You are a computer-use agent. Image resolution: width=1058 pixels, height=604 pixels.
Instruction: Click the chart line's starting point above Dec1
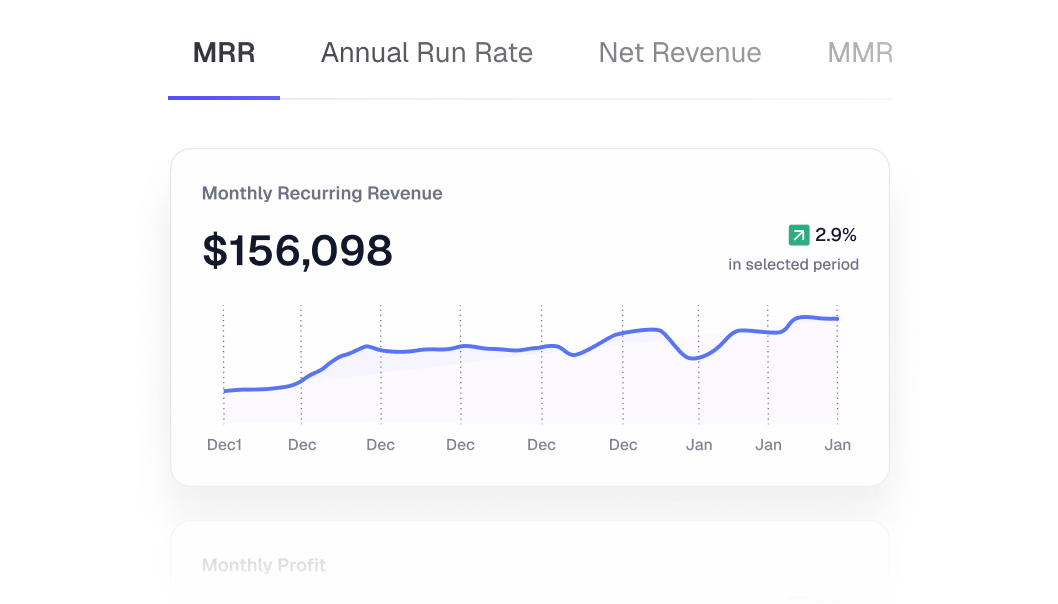coord(224,391)
